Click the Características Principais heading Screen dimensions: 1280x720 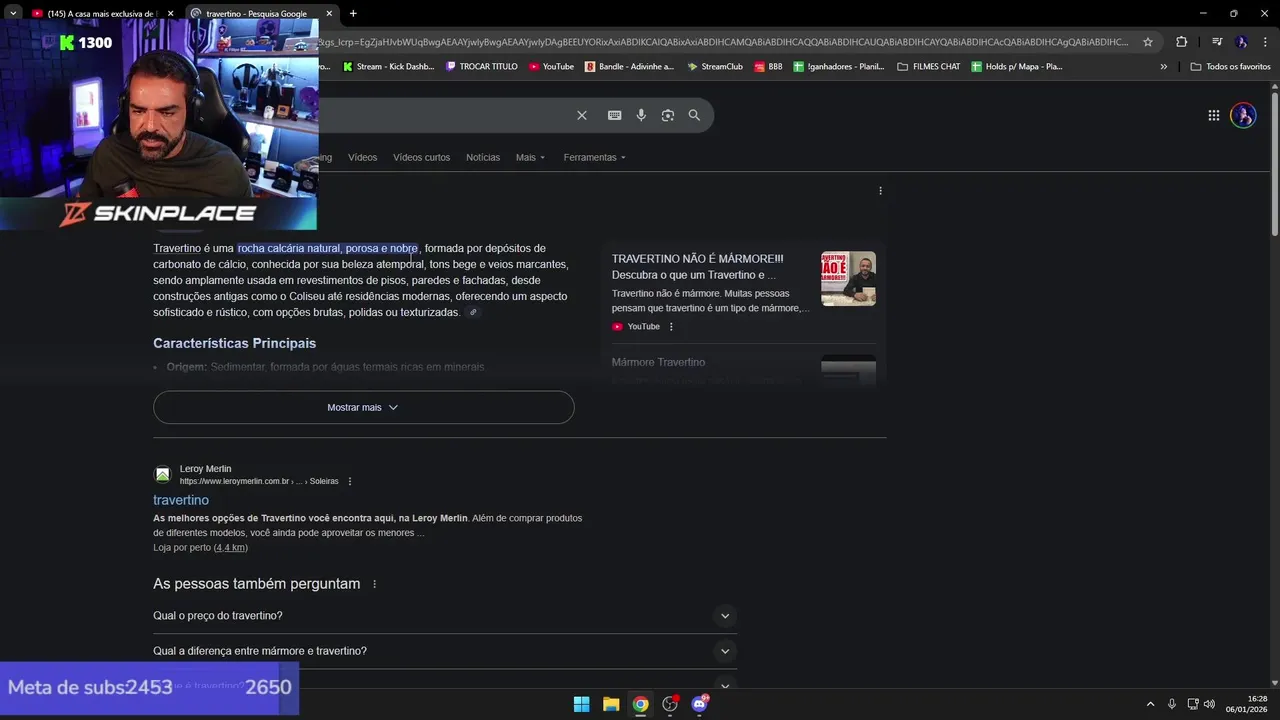(x=234, y=343)
